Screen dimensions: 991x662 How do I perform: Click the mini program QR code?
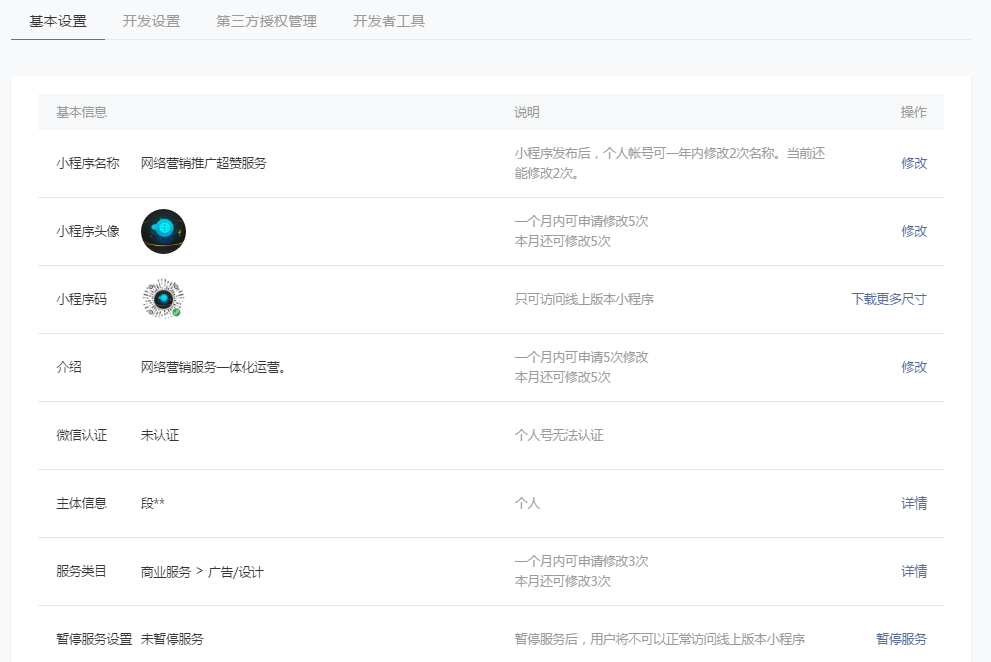click(x=163, y=298)
